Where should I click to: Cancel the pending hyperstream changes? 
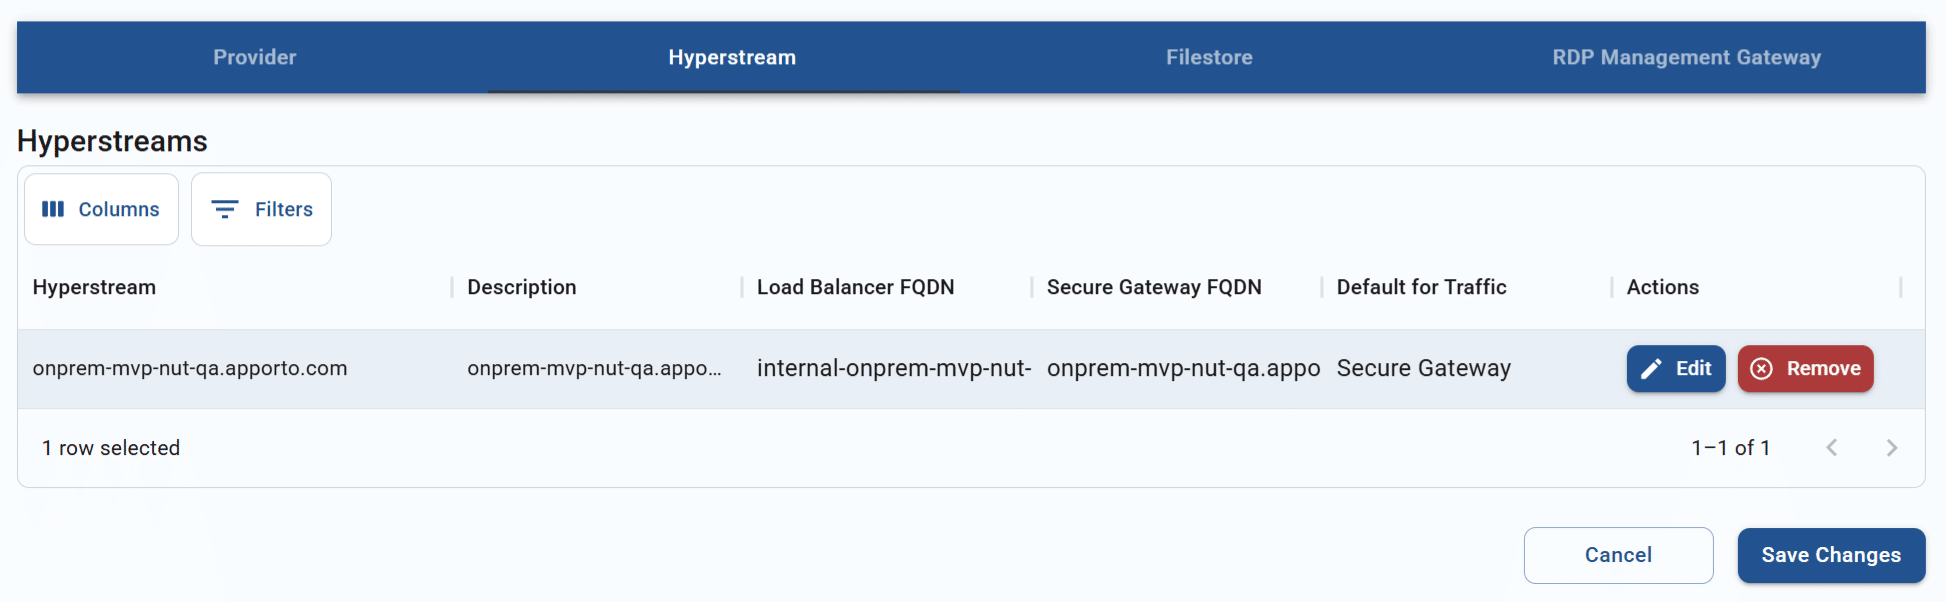[1618, 555]
